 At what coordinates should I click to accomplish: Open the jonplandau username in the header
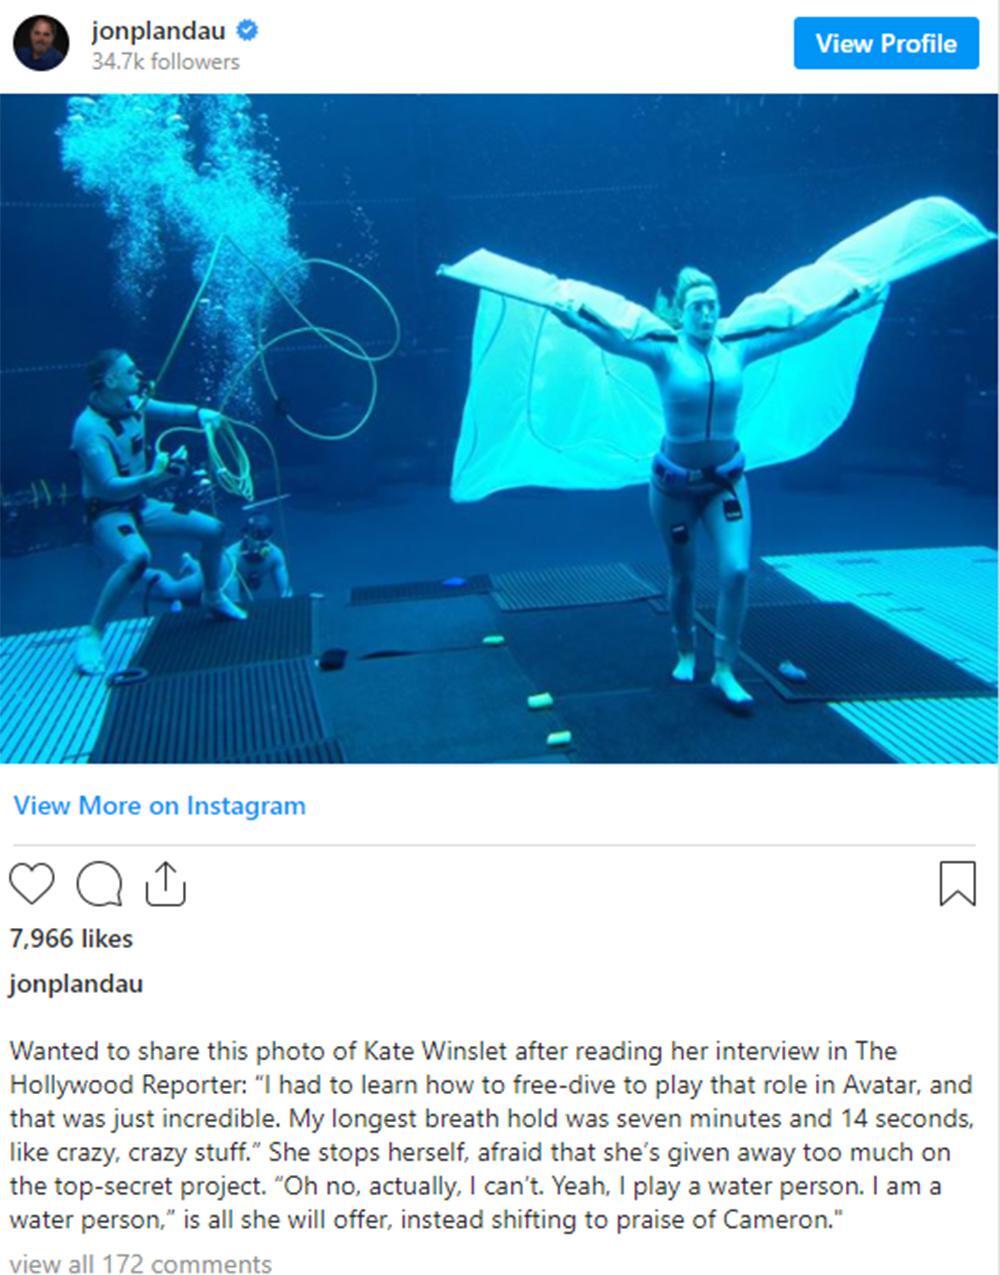pyautogui.click(x=158, y=31)
